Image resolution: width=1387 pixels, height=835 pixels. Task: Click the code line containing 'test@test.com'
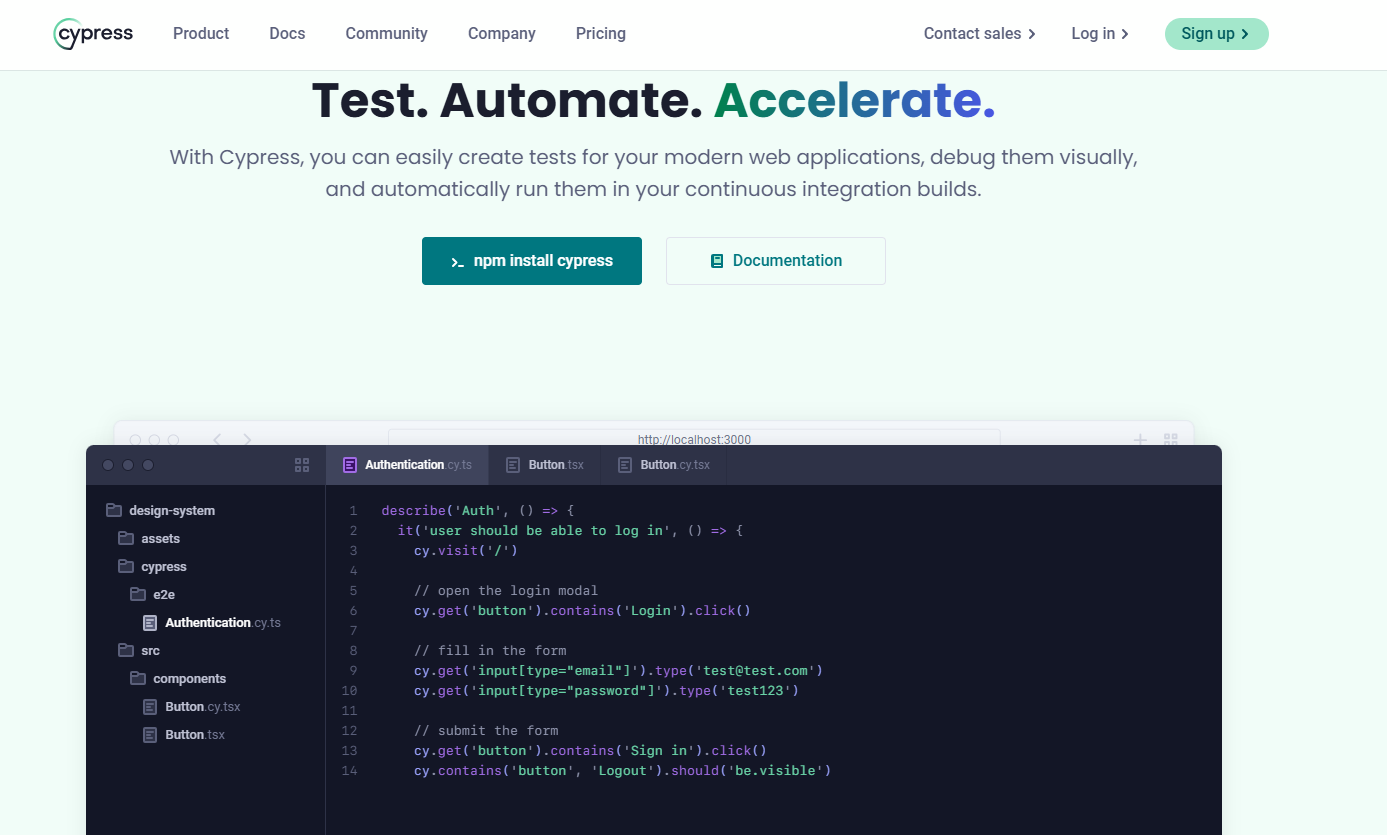click(x=618, y=670)
